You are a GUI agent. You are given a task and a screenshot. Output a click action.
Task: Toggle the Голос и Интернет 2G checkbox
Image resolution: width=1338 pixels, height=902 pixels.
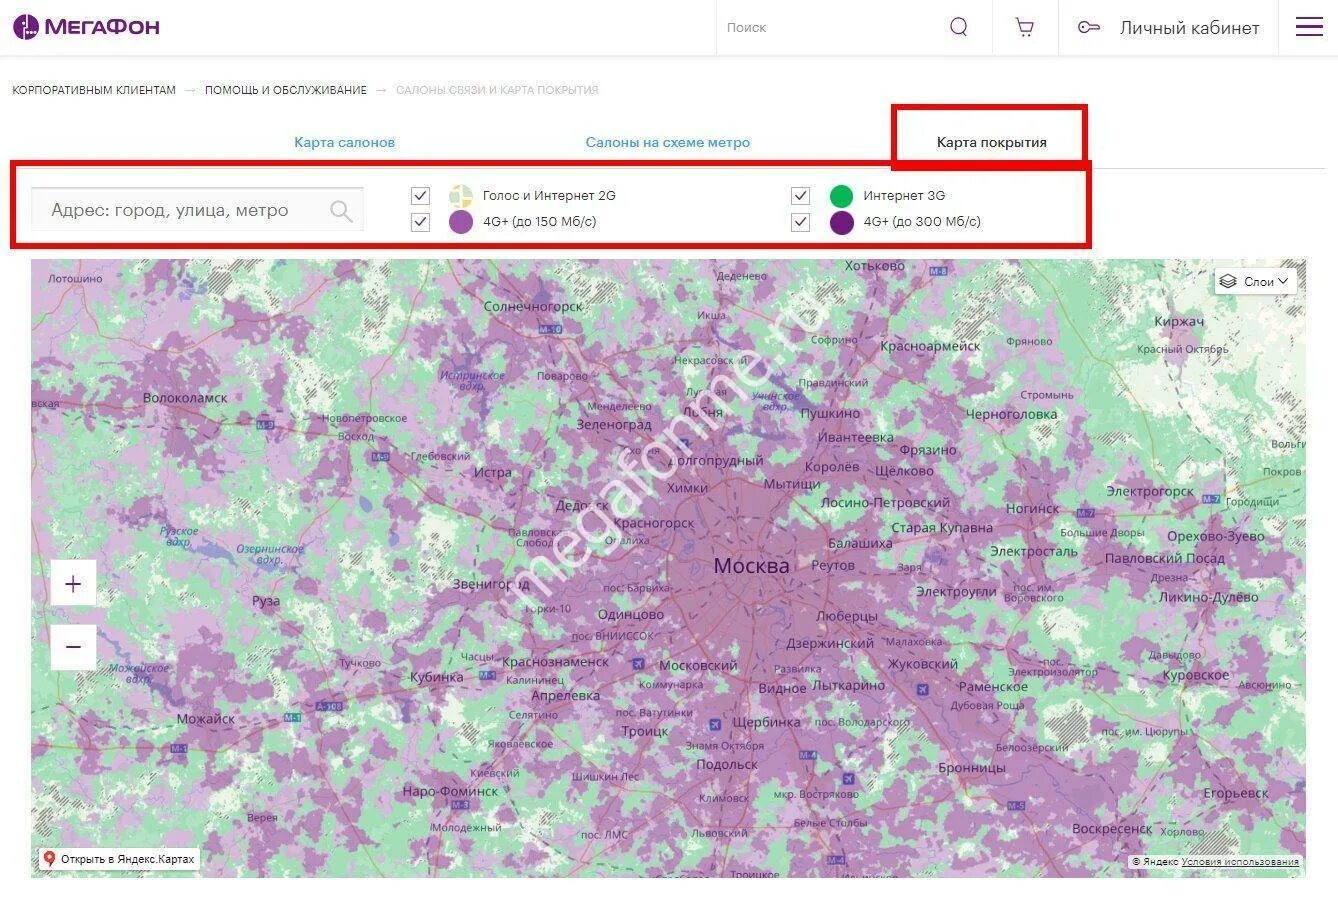[420, 196]
